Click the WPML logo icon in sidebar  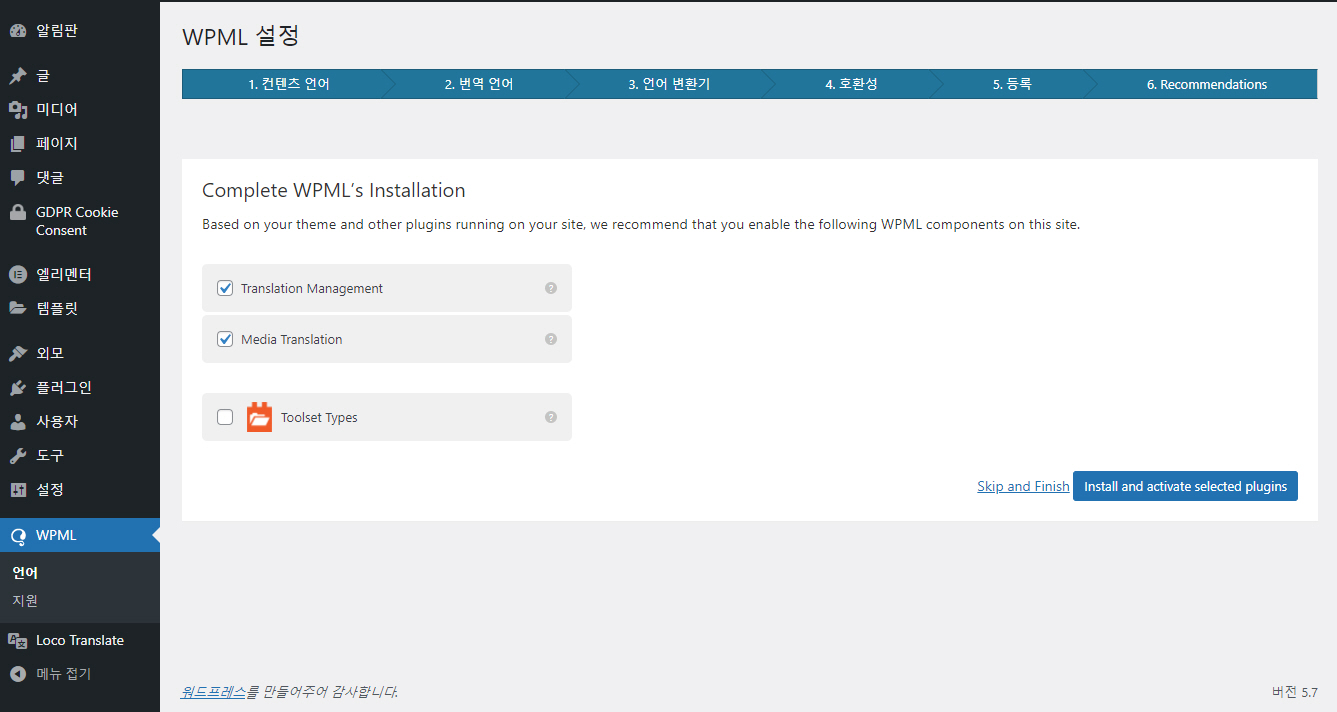[17, 536]
